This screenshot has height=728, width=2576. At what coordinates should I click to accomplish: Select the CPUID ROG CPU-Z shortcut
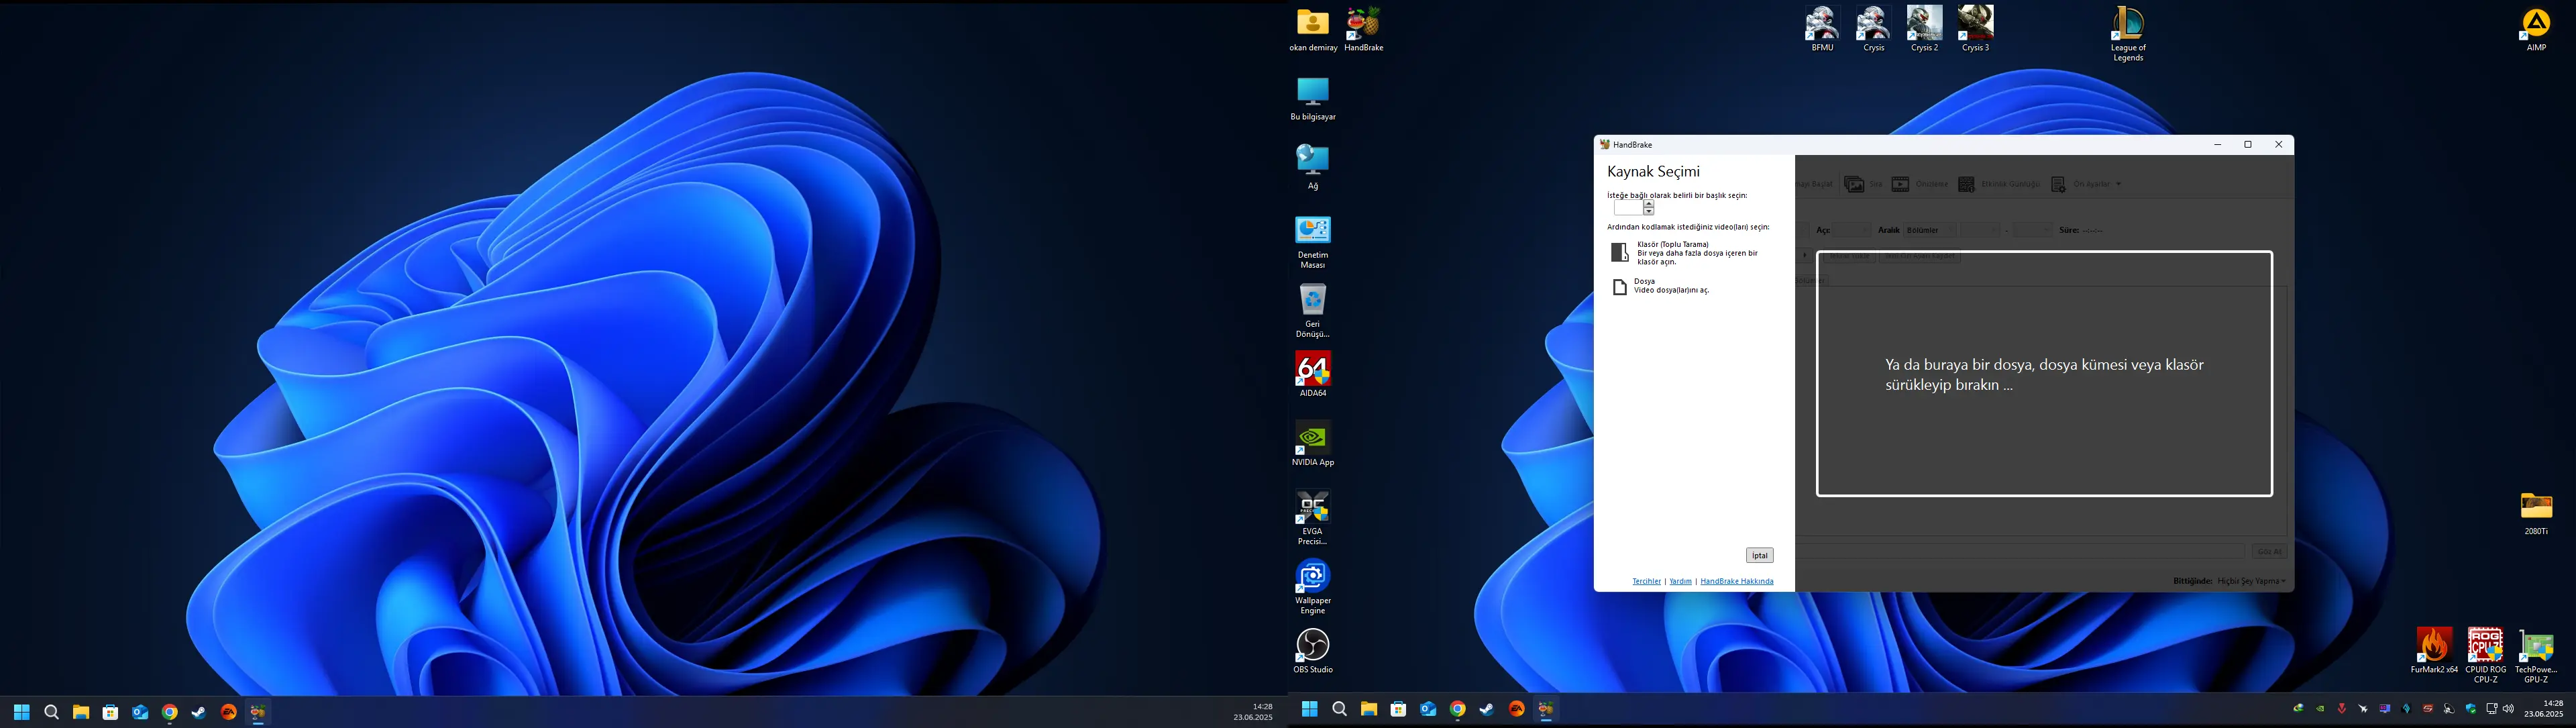tap(2485, 656)
